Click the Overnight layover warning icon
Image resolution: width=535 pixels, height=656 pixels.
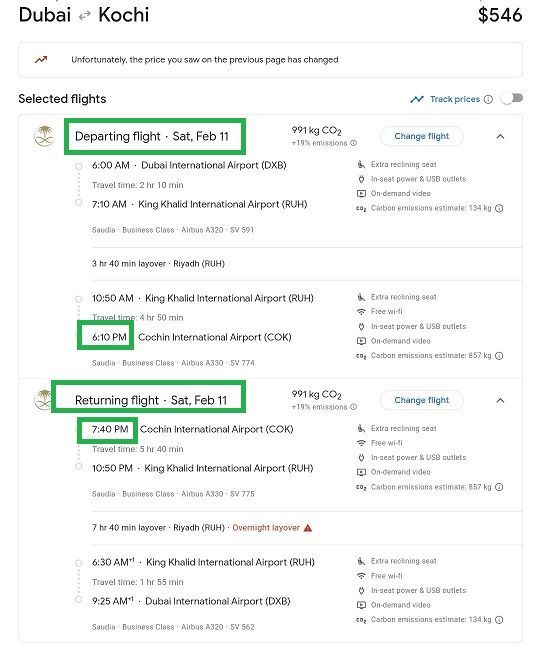[x=308, y=528]
